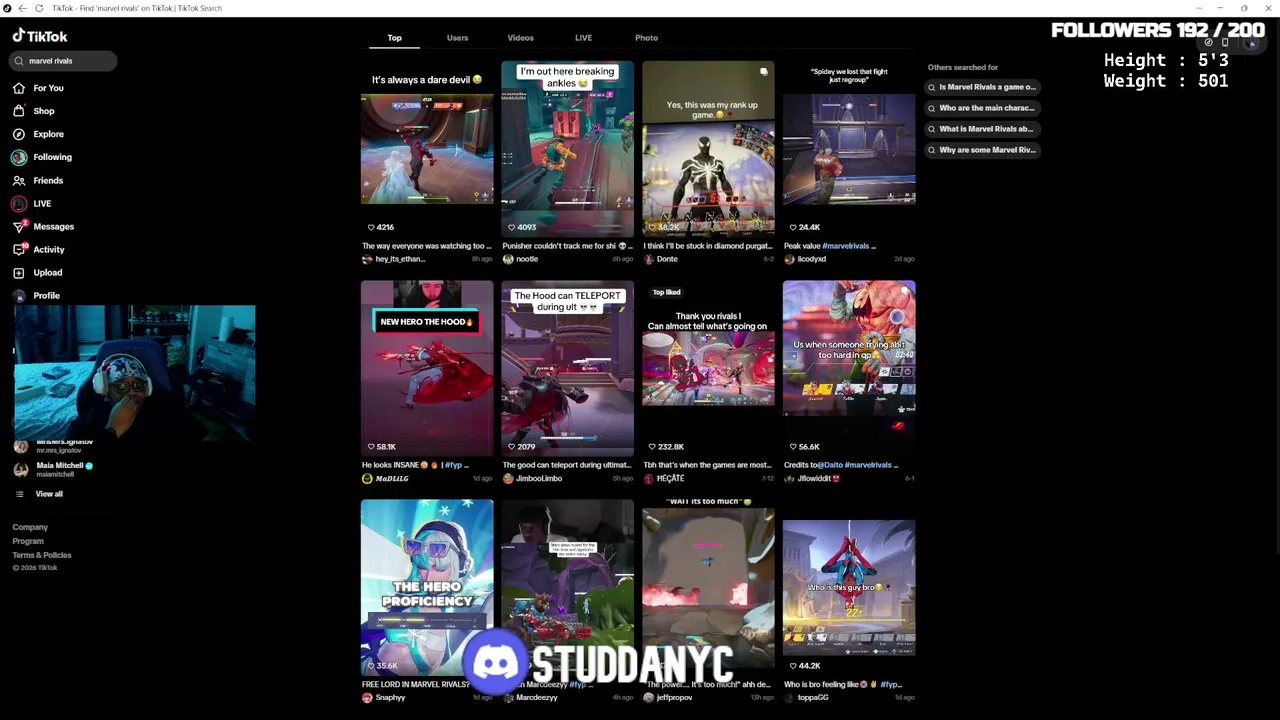Screen dimensions: 1280x720
Task: Open Donte's avatar icon
Action: point(649,259)
